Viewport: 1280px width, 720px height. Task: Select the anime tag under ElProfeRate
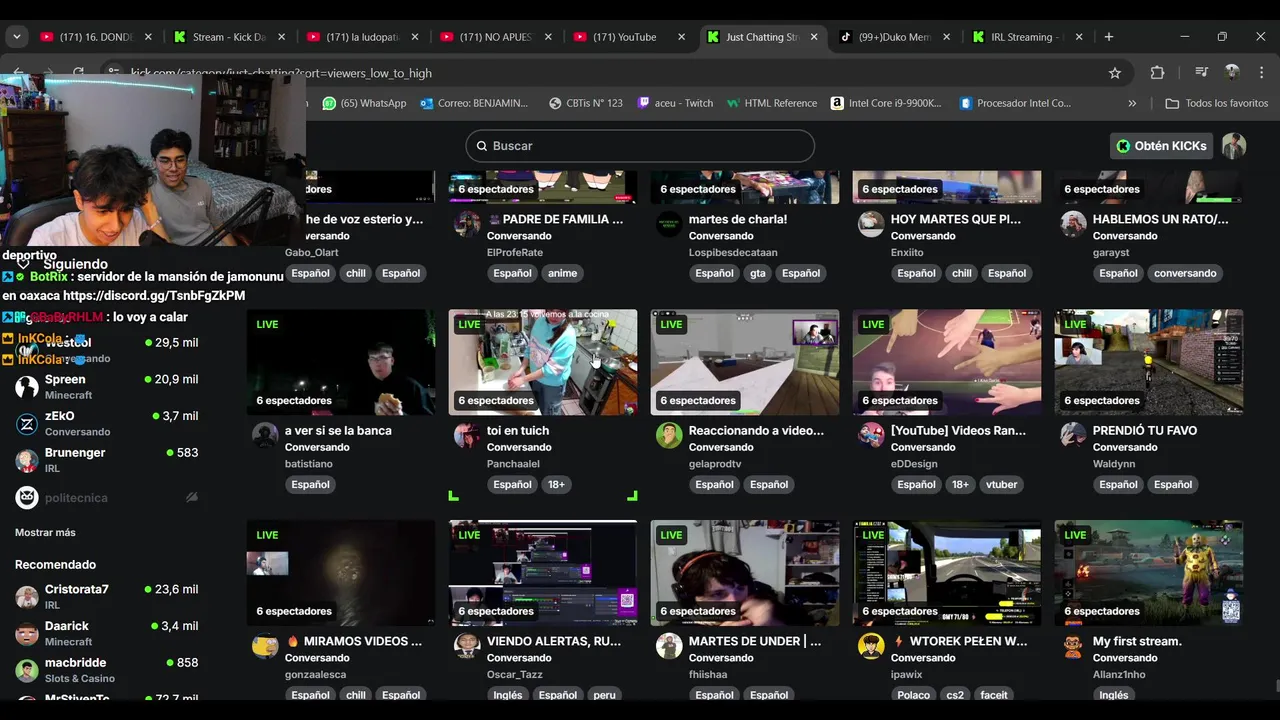point(562,273)
